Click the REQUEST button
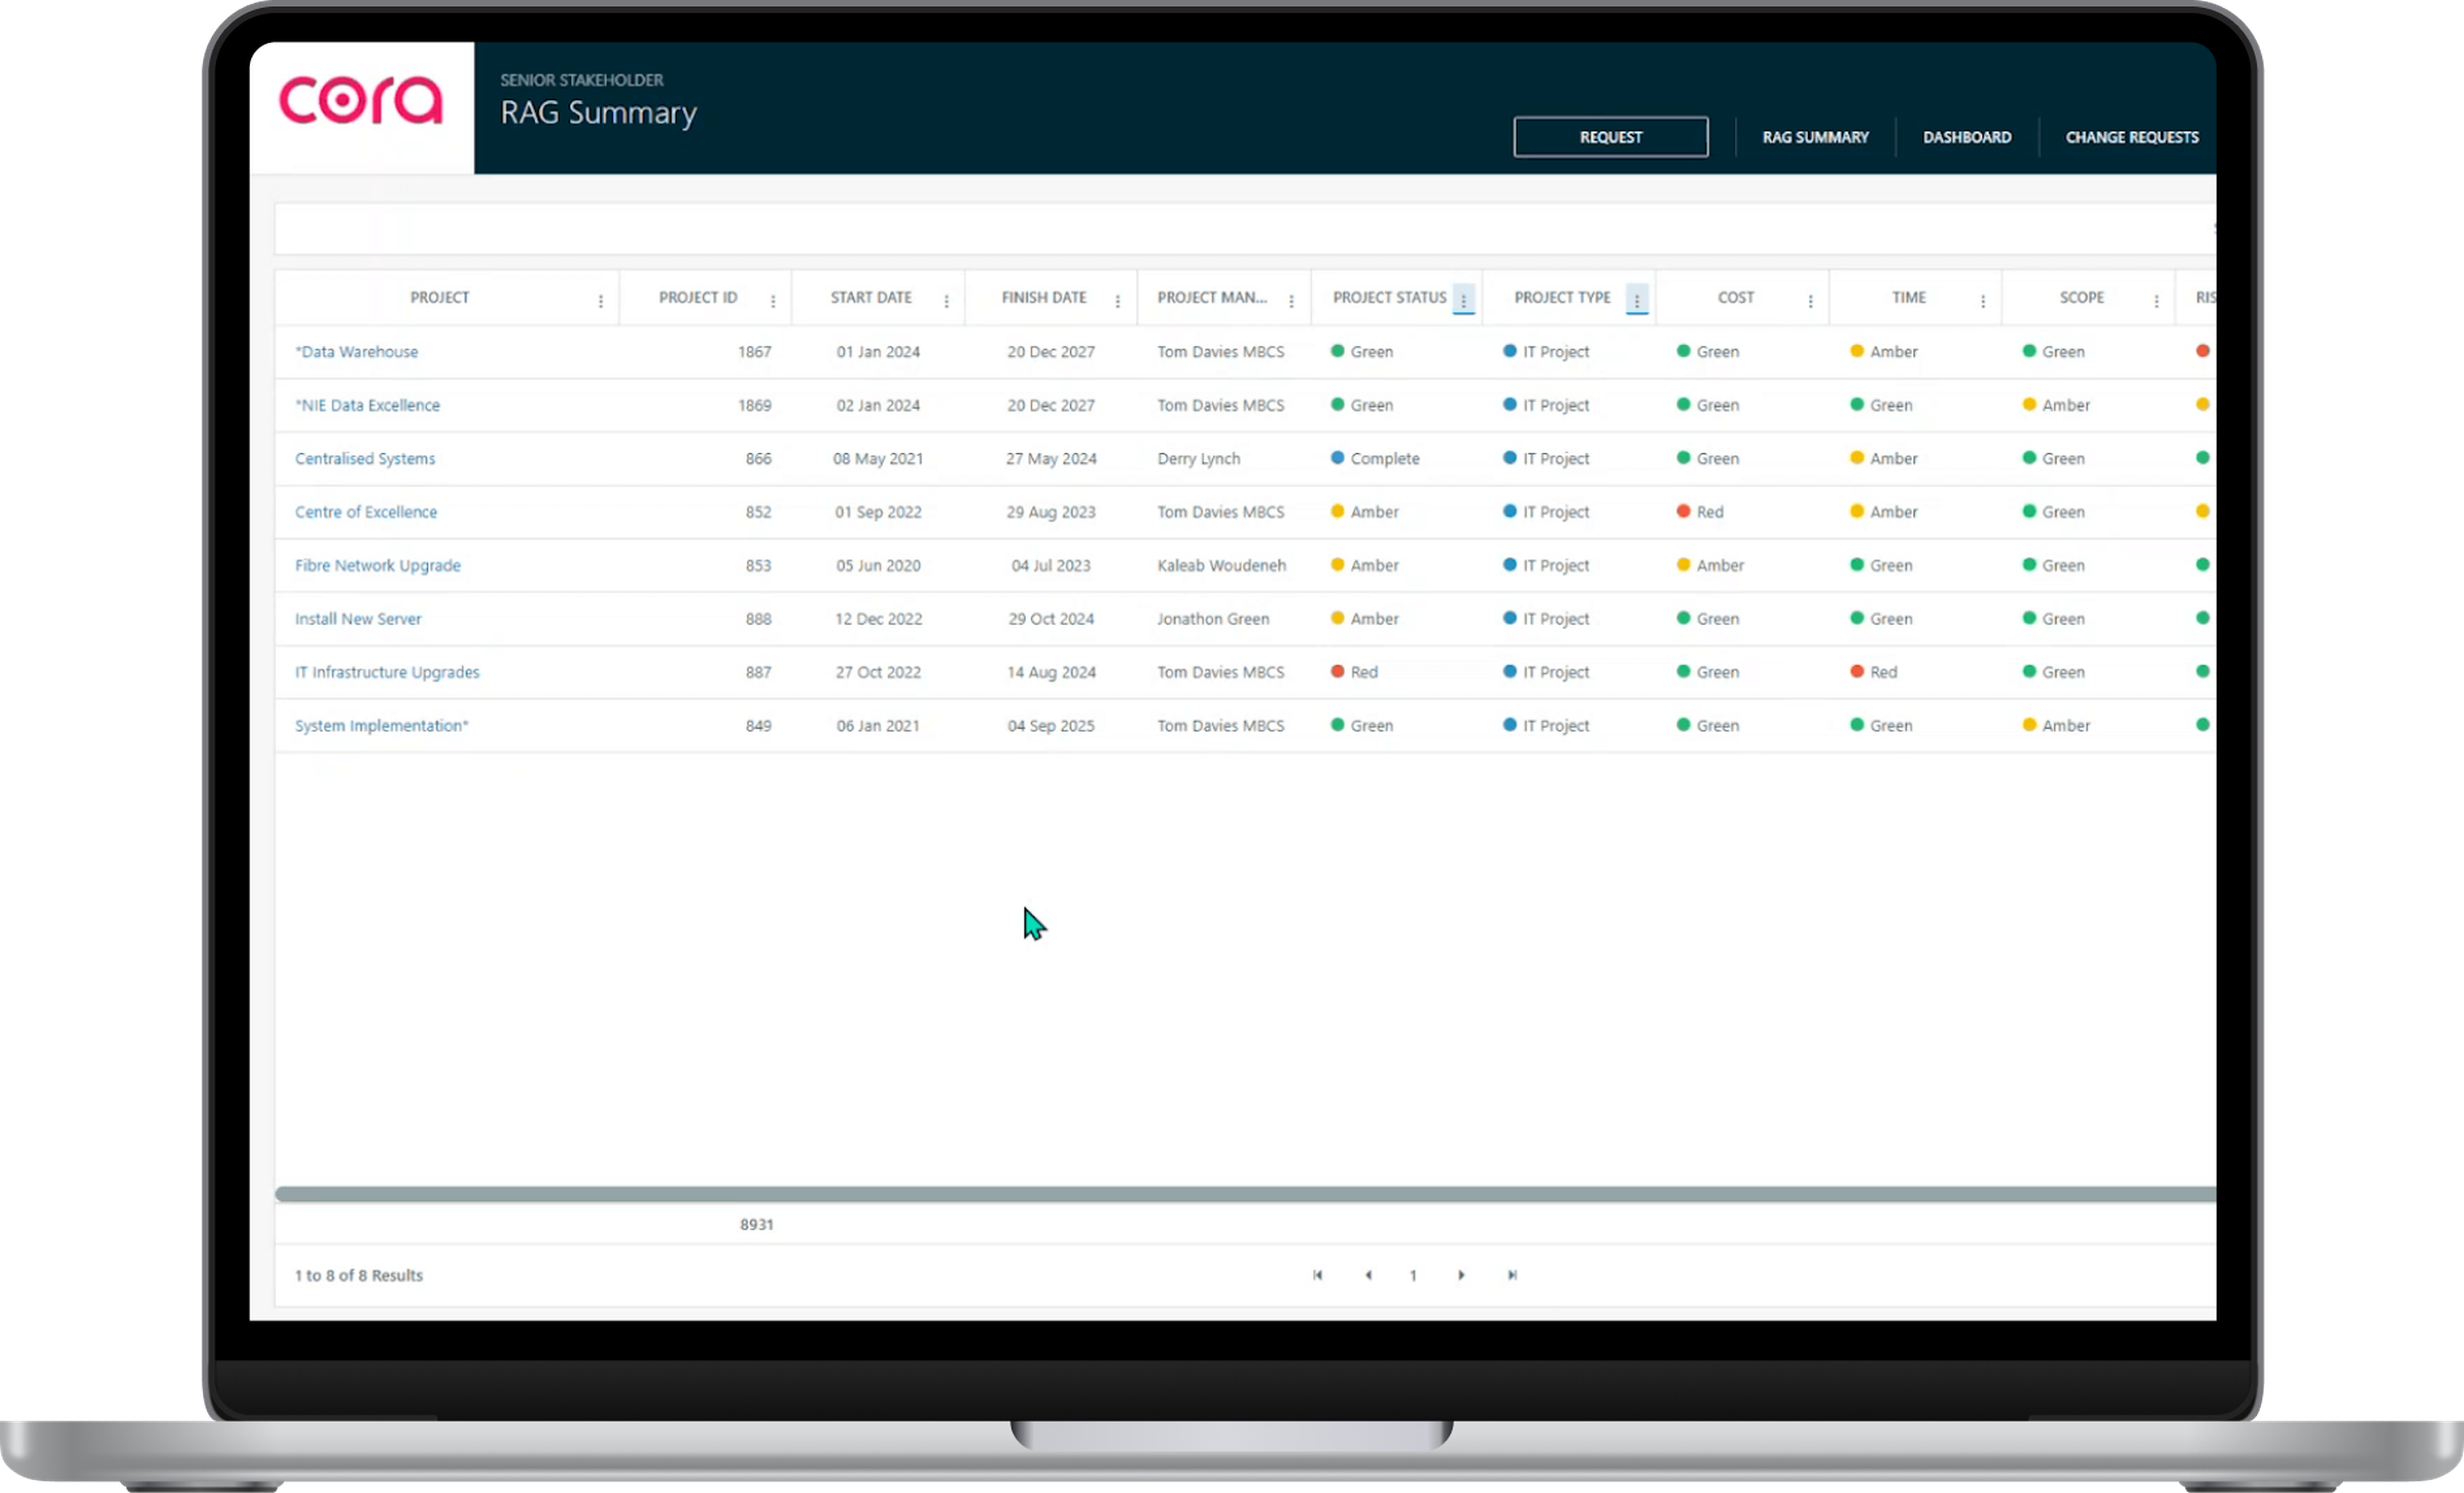This screenshot has height=1493, width=2464. click(1611, 137)
